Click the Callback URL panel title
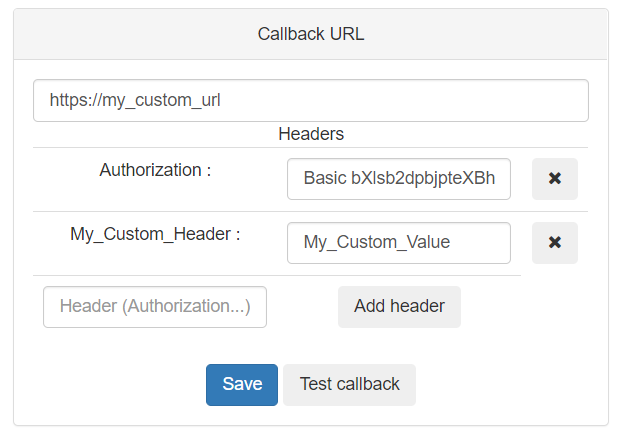 tap(310, 34)
